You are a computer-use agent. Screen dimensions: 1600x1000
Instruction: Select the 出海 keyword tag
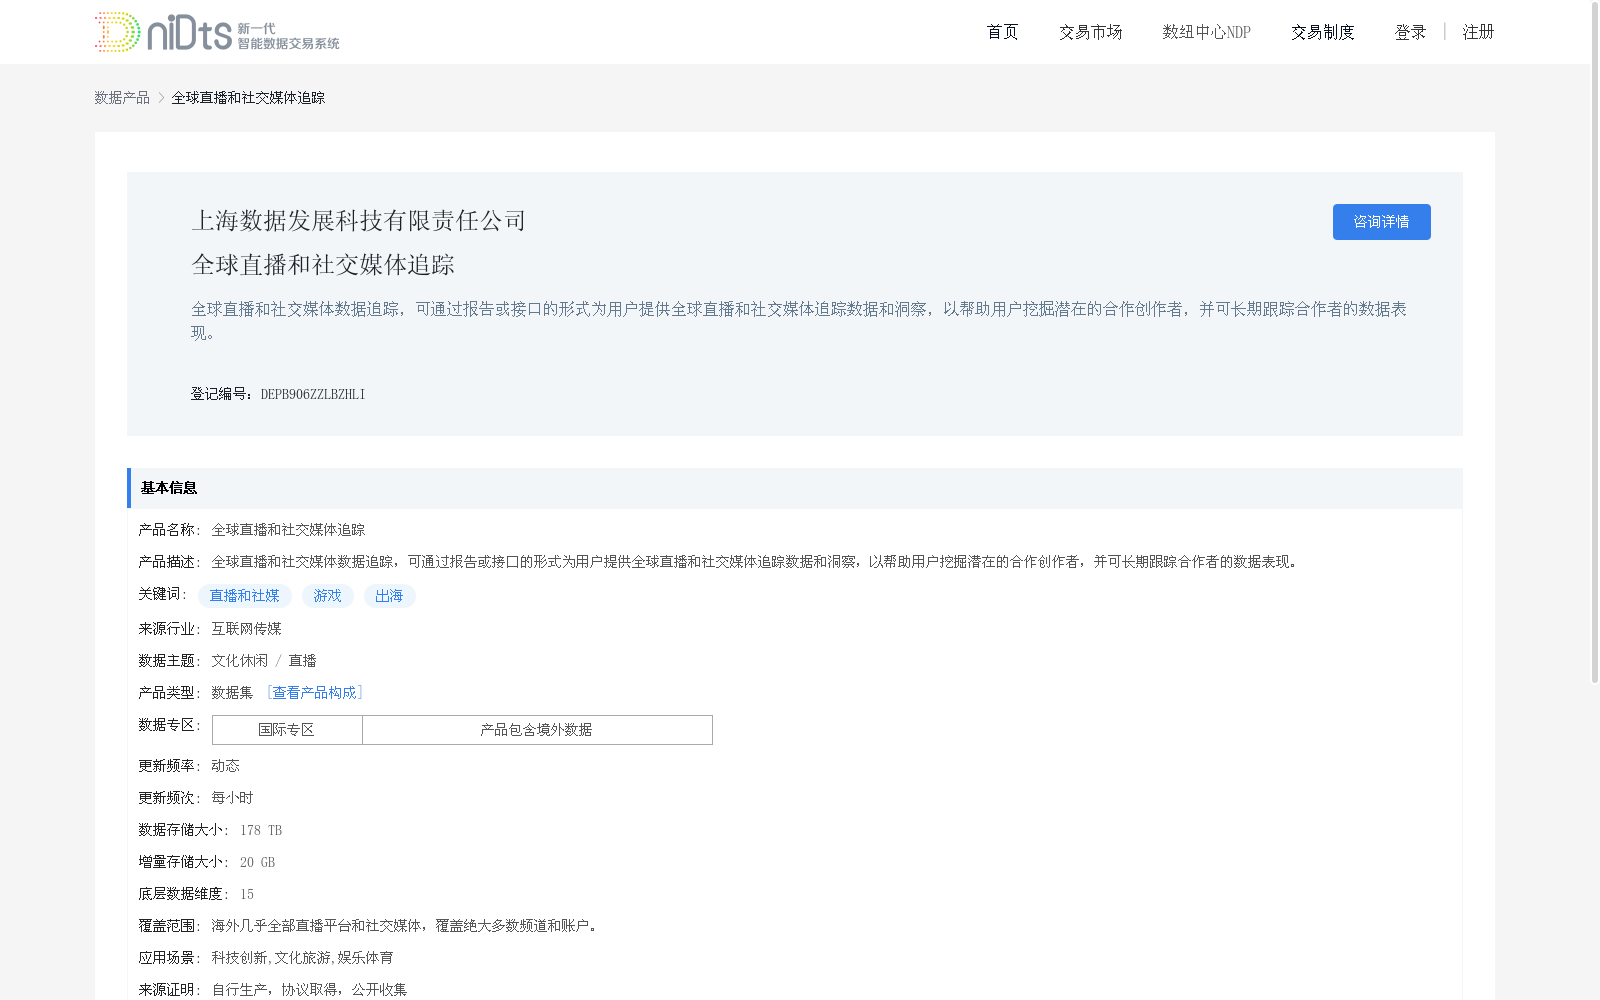(x=389, y=596)
